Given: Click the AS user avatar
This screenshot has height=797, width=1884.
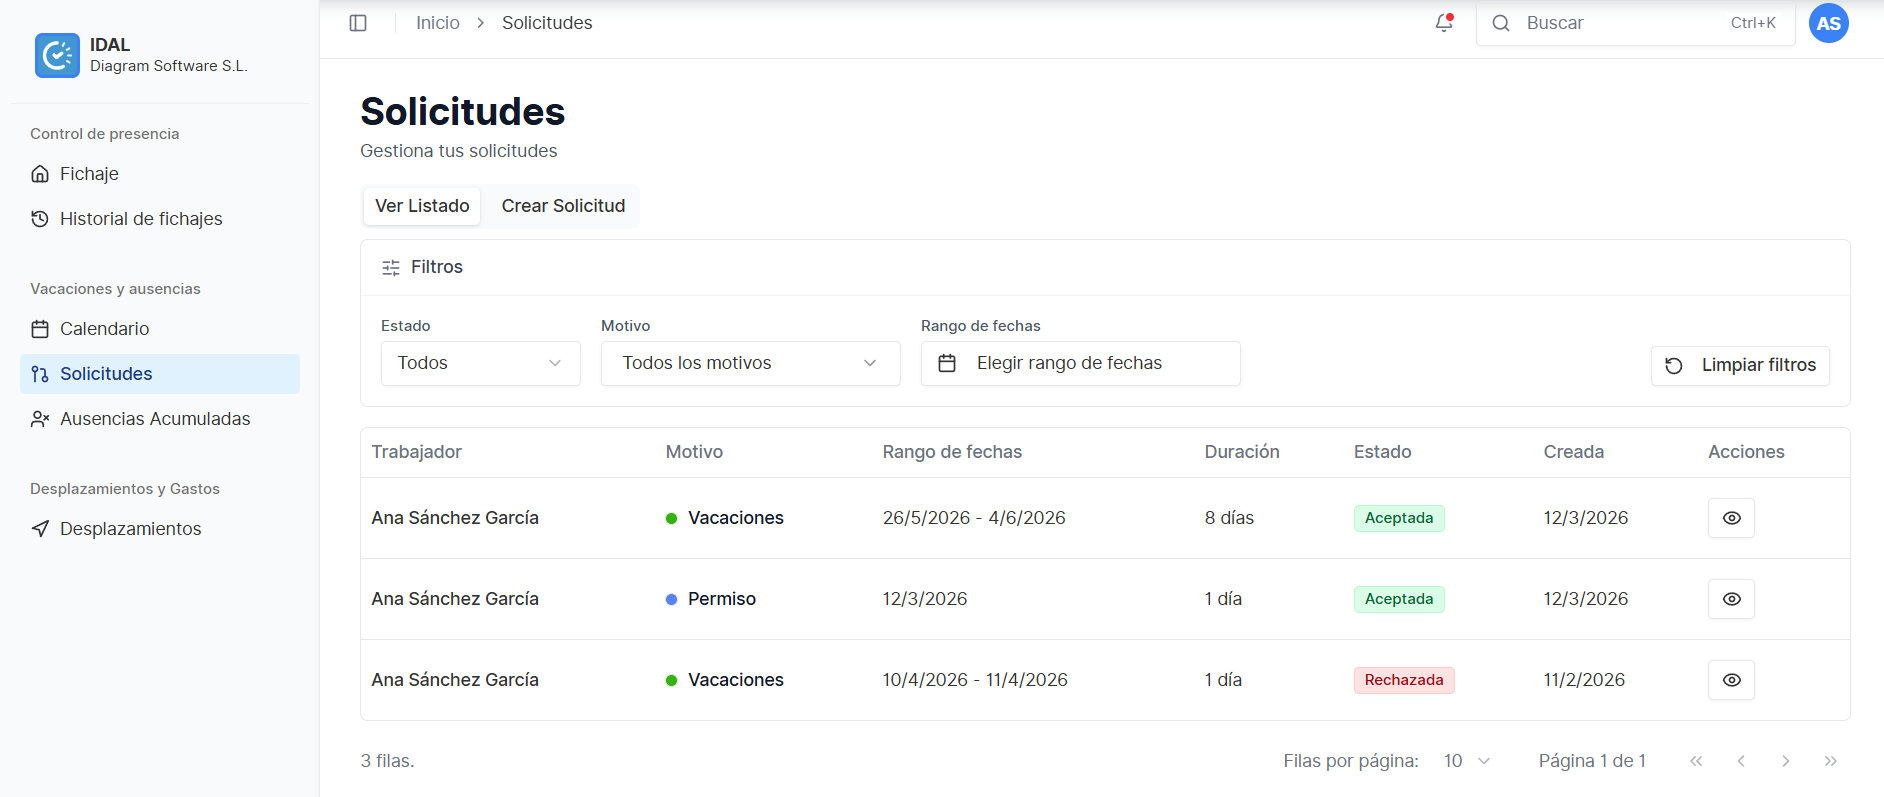Looking at the screenshot, I should coord(1828,23).
